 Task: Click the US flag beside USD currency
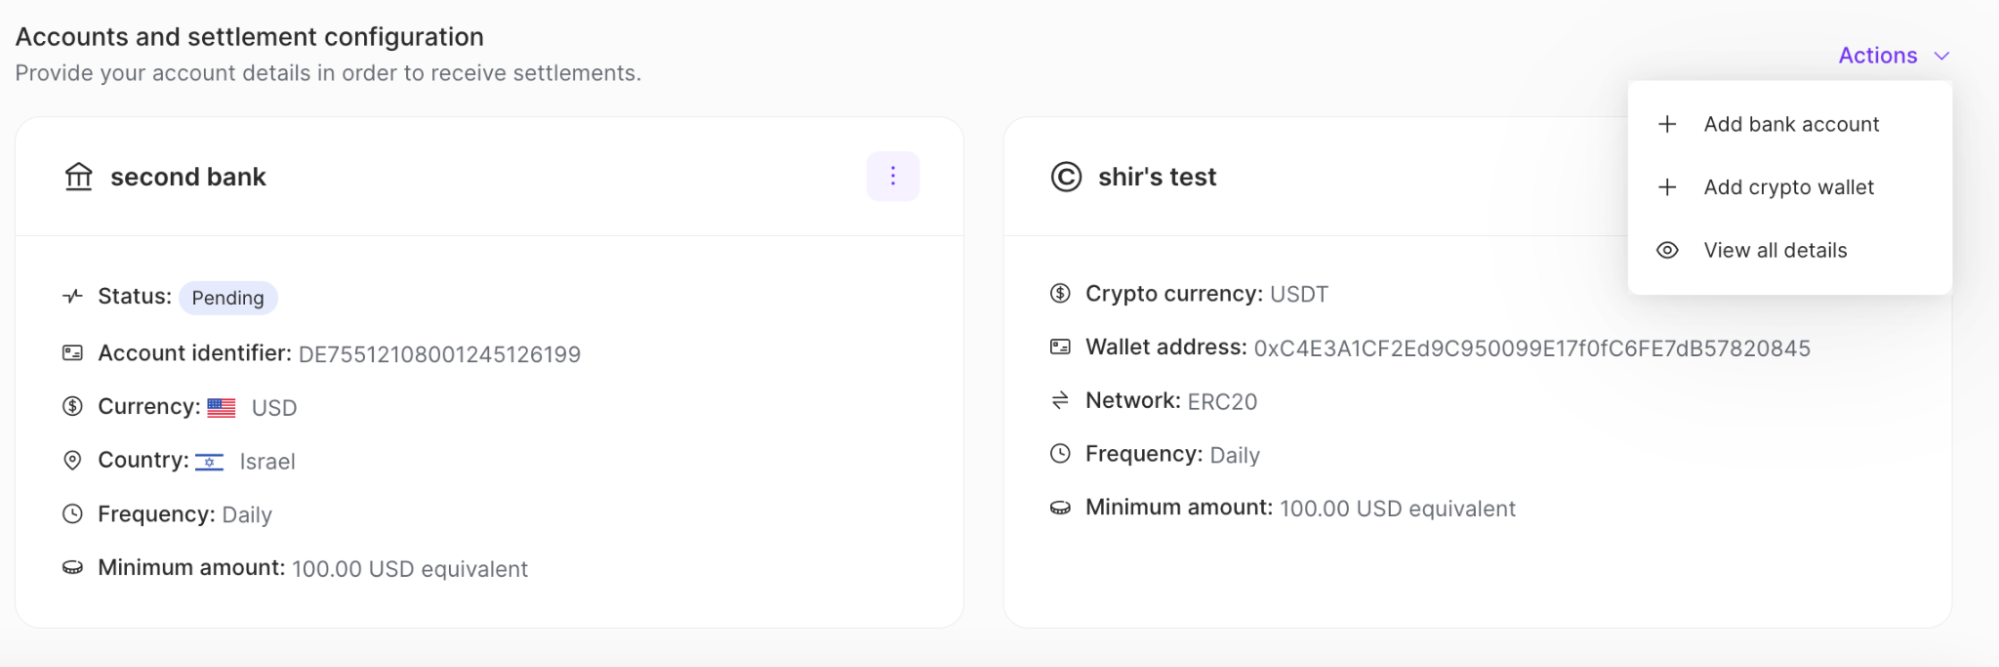click(x=220, y=406)
